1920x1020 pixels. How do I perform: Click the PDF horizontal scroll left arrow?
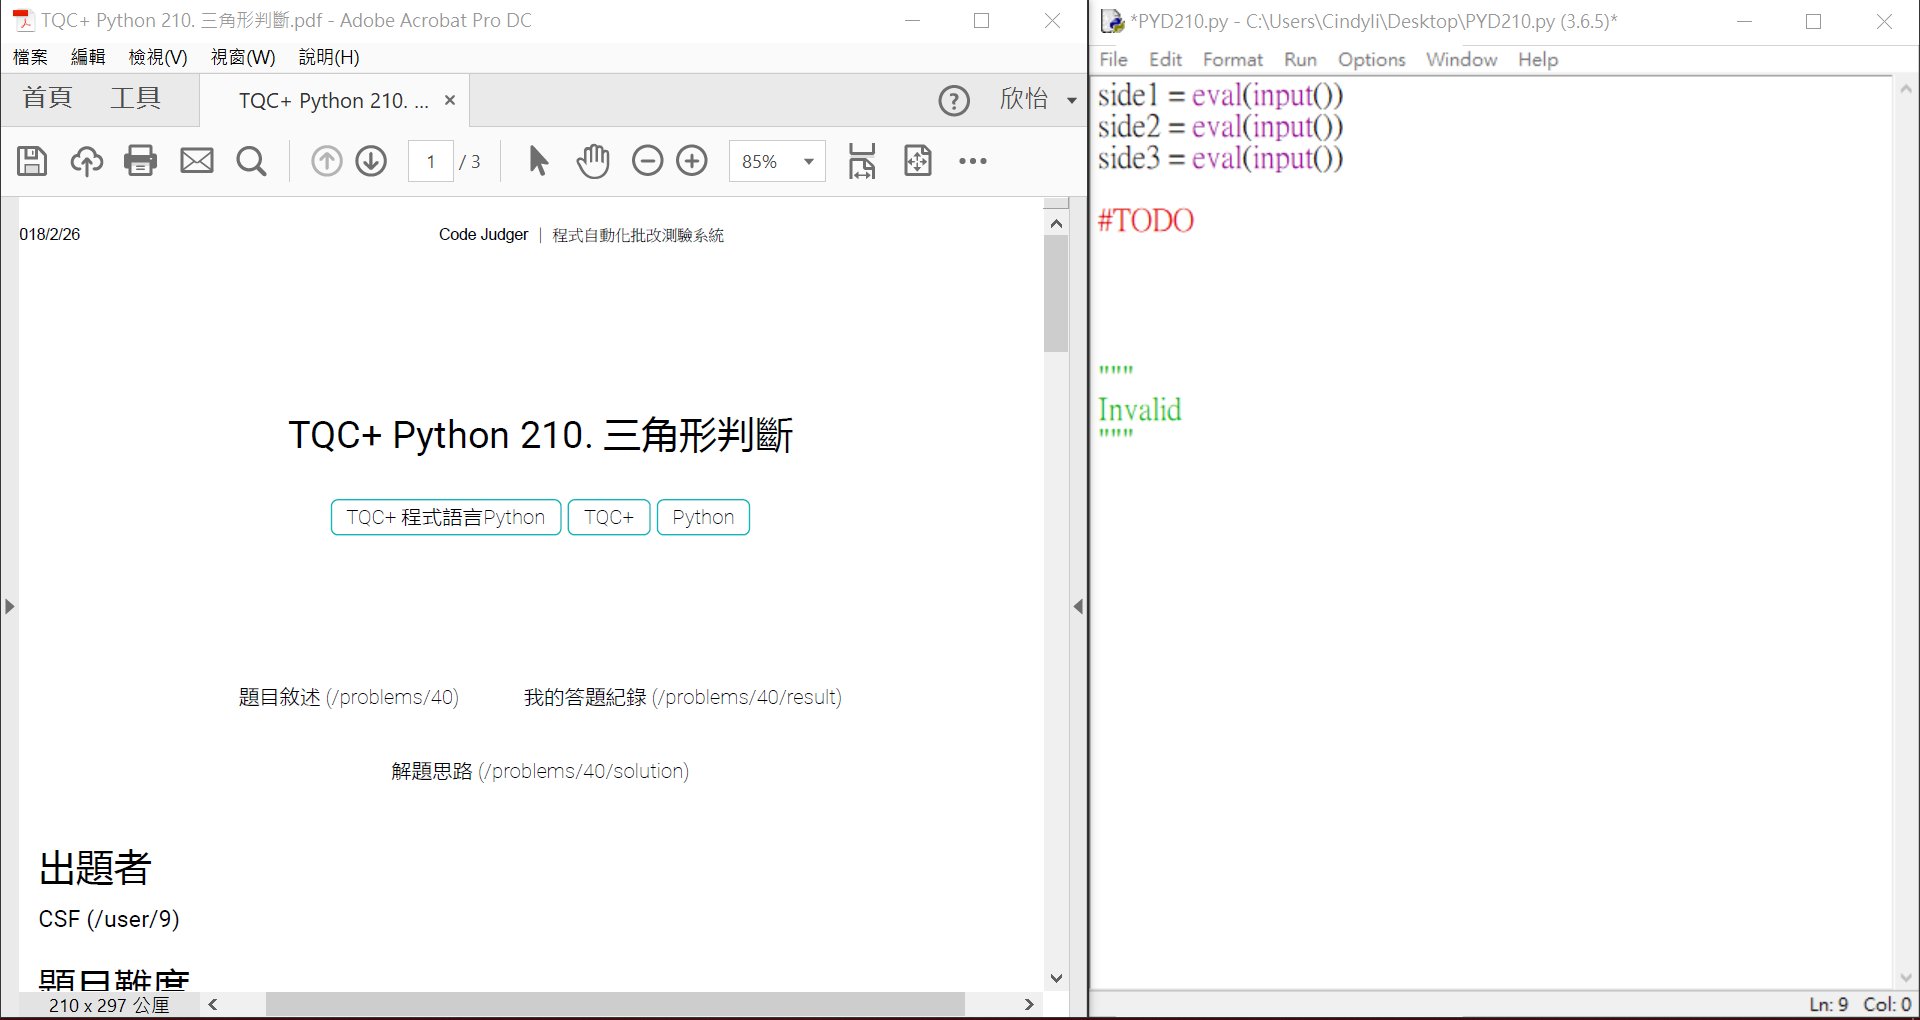(213, 1004)
